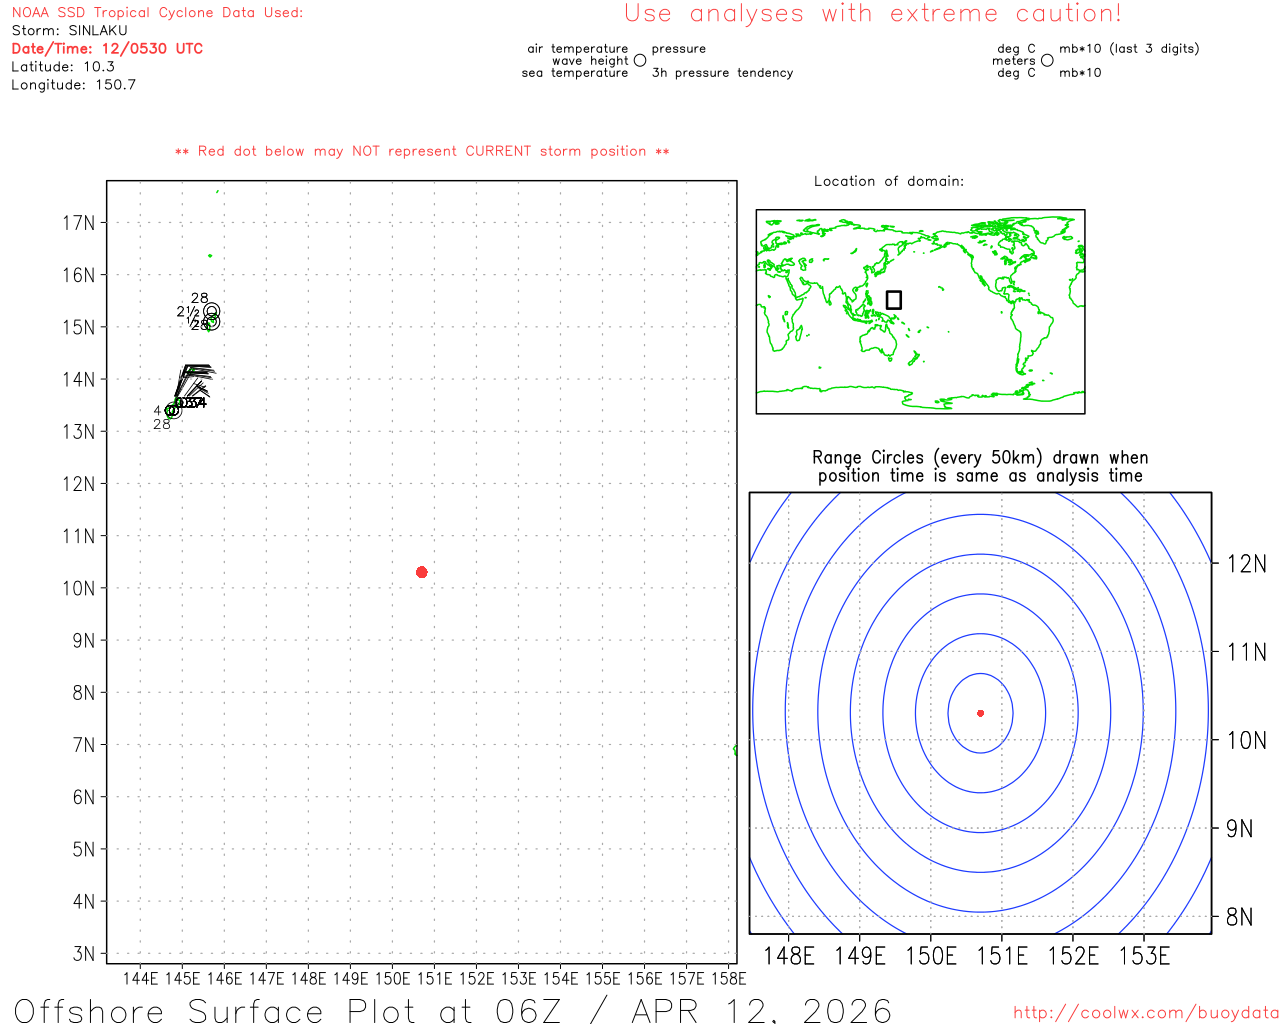Image resolution: width=1280 pixels, height=1024 pixels.
Task: Click the wind barb cluster near 14N
Action: [x=193, y=384]
